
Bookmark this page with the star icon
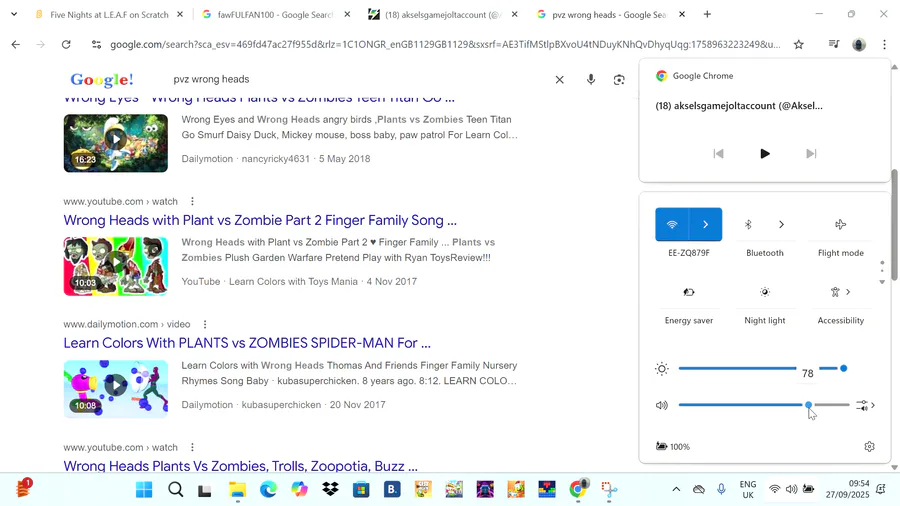click(798, 44)
